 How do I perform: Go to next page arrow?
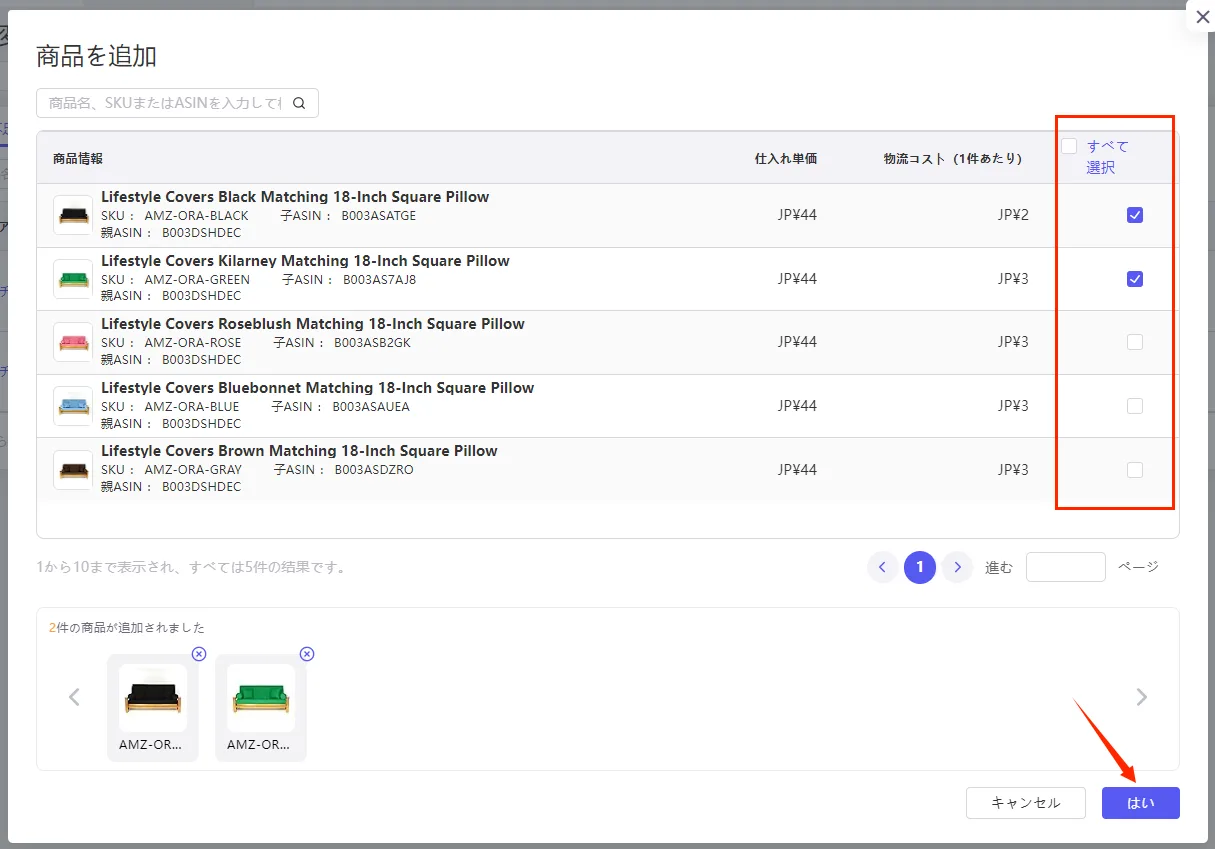[x=958, y=568]
